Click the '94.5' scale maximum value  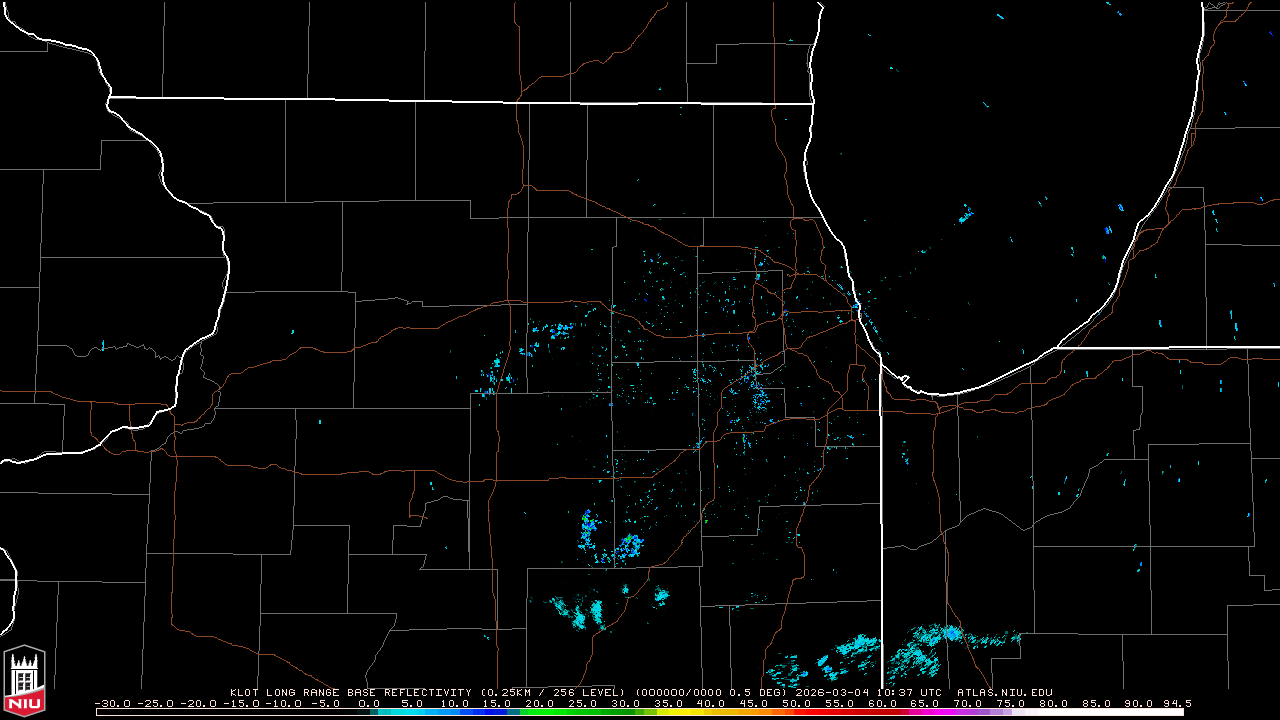1176,703
